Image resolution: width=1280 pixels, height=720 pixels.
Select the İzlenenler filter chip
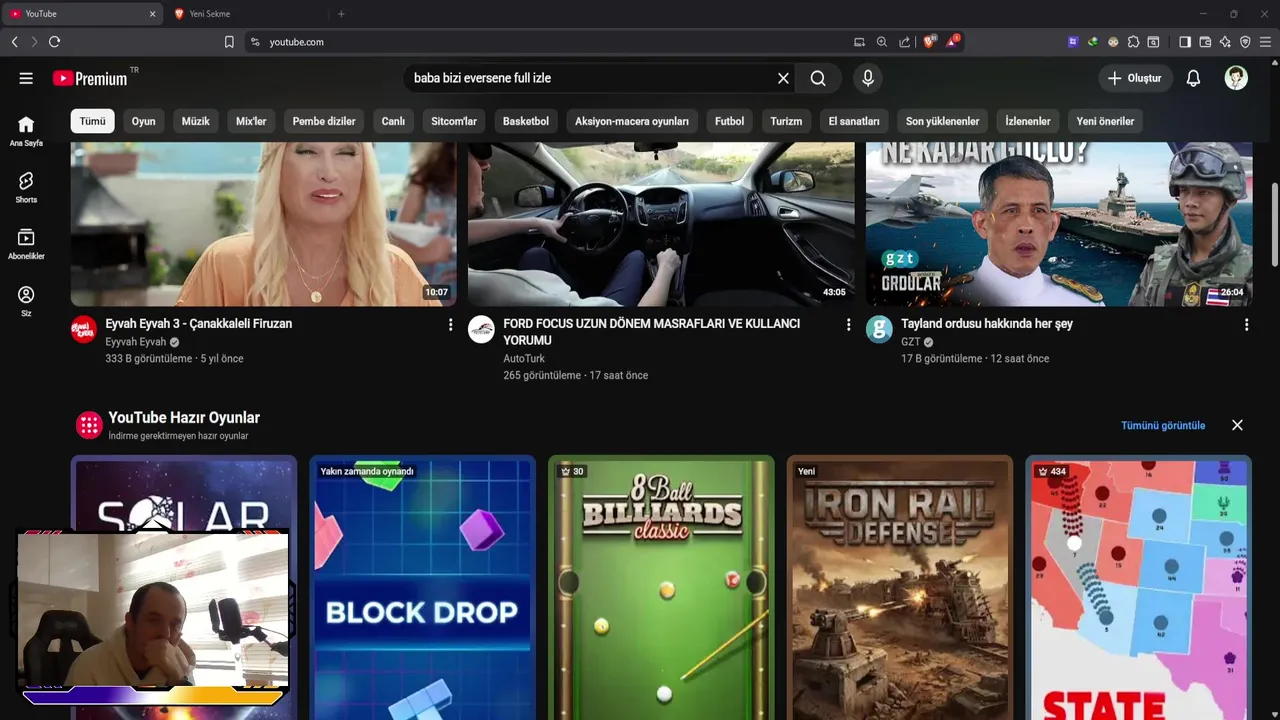click(x=1028, y=121)
